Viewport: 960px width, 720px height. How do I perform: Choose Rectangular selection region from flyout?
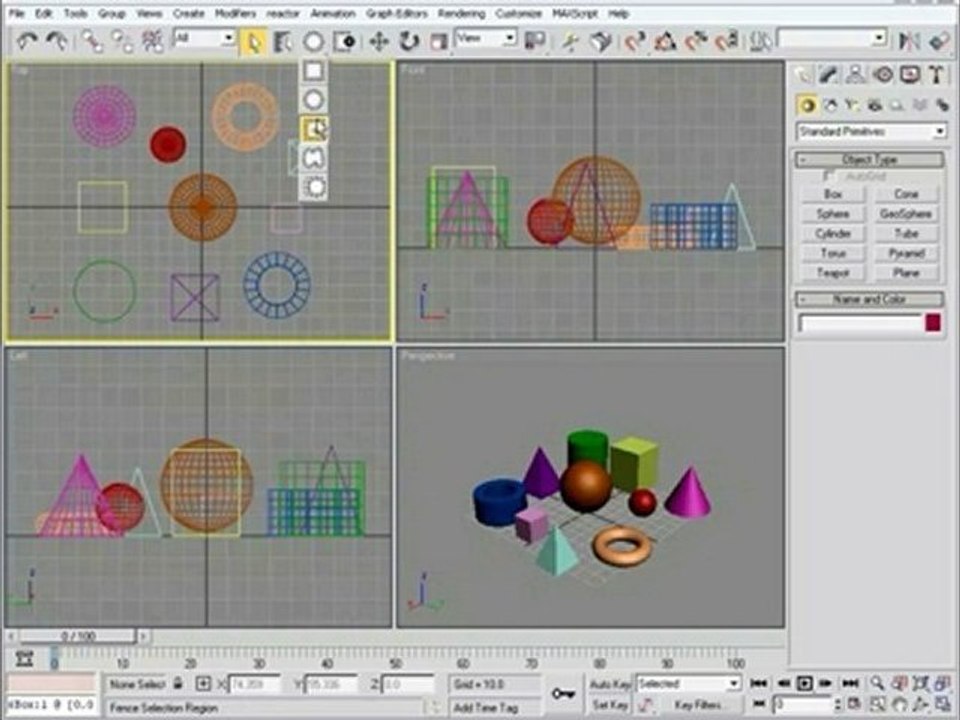313,71
